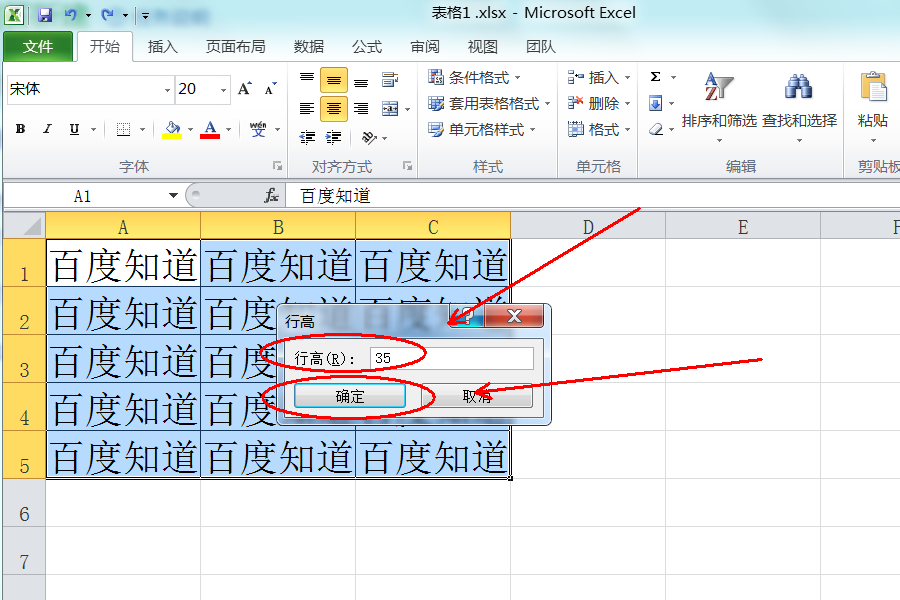Click the Excel application icon
This screenshot has width=900, height=600.
click(x=14, y=14)
